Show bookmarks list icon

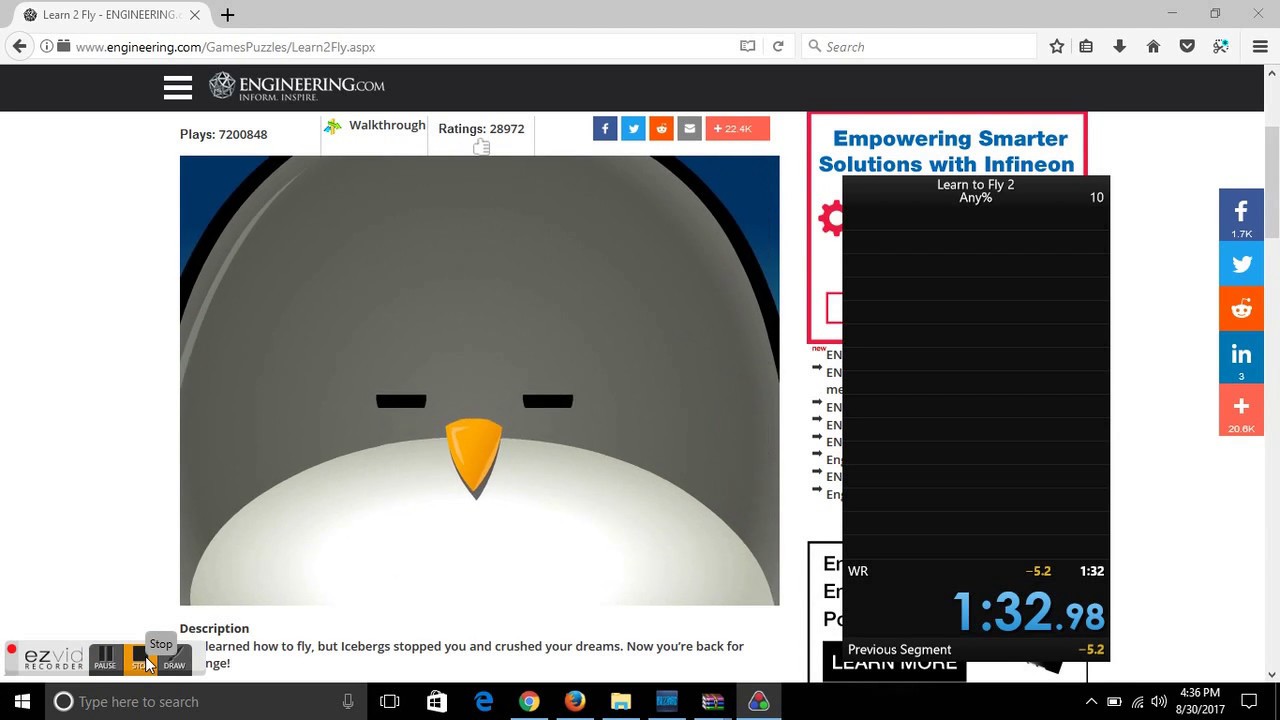click(1086, 46)
